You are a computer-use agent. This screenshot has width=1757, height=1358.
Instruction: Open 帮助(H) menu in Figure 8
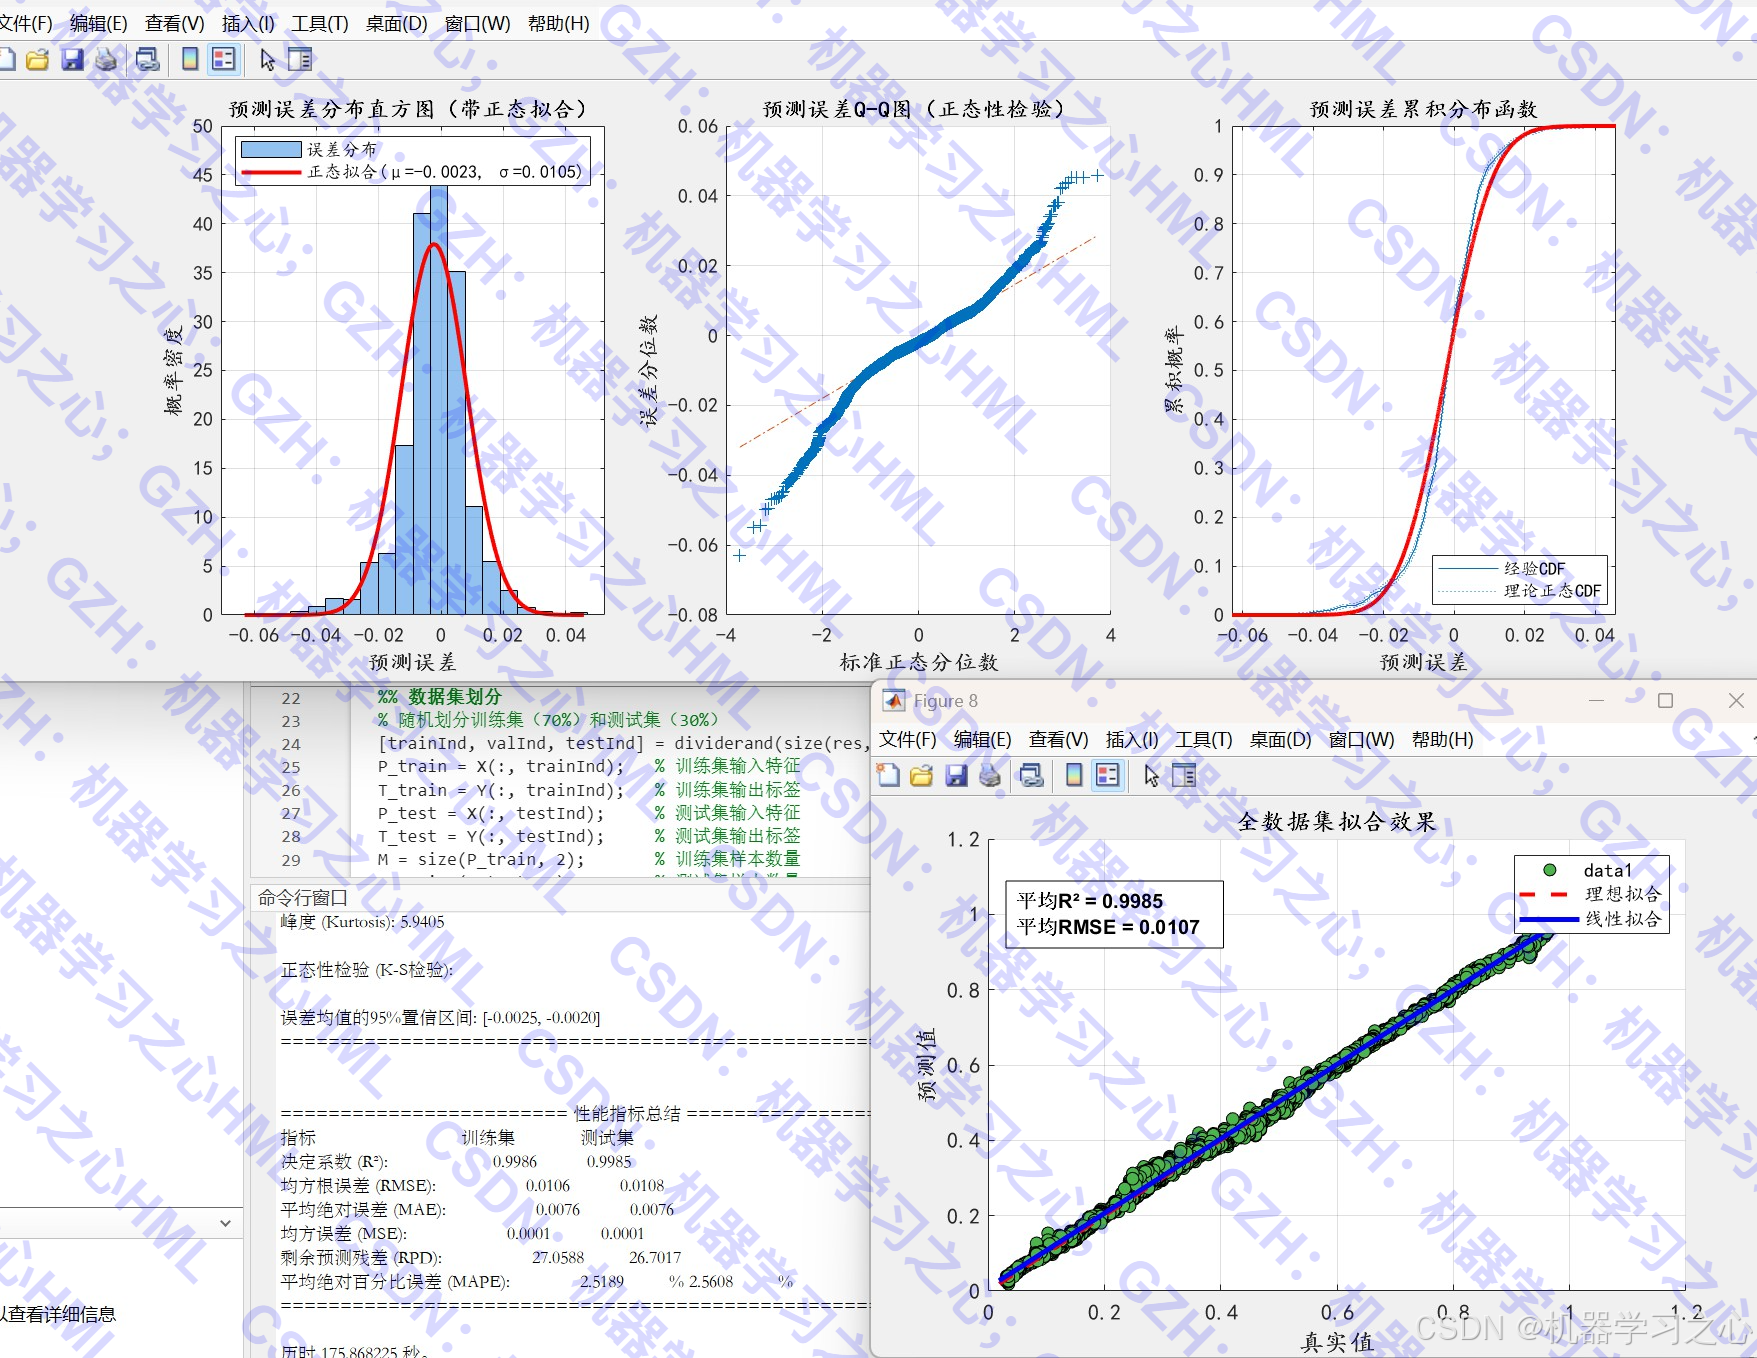coord(1442,740)
